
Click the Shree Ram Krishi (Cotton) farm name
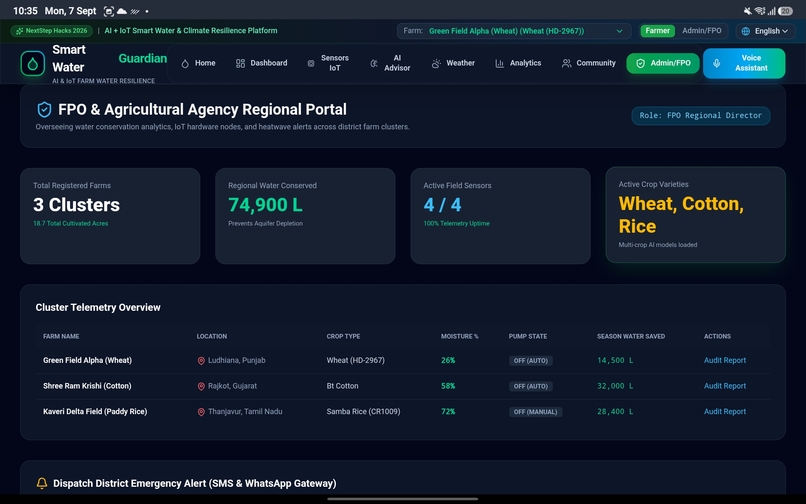(x=87, y=386)
